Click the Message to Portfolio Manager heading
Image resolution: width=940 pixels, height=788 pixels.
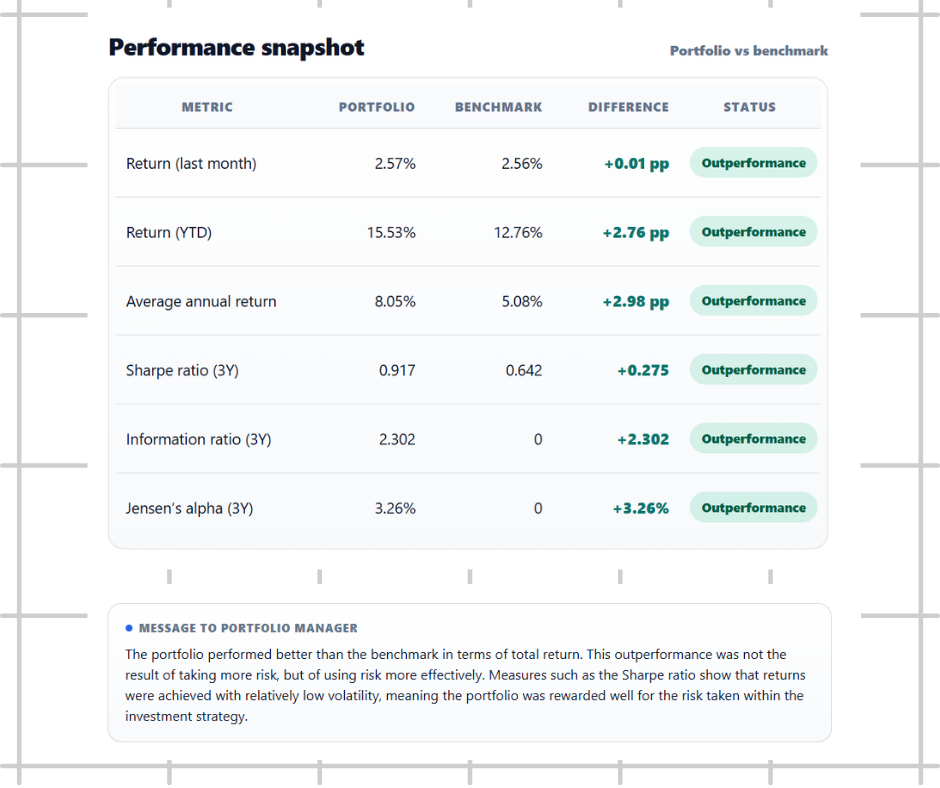[x=248, y=628]
